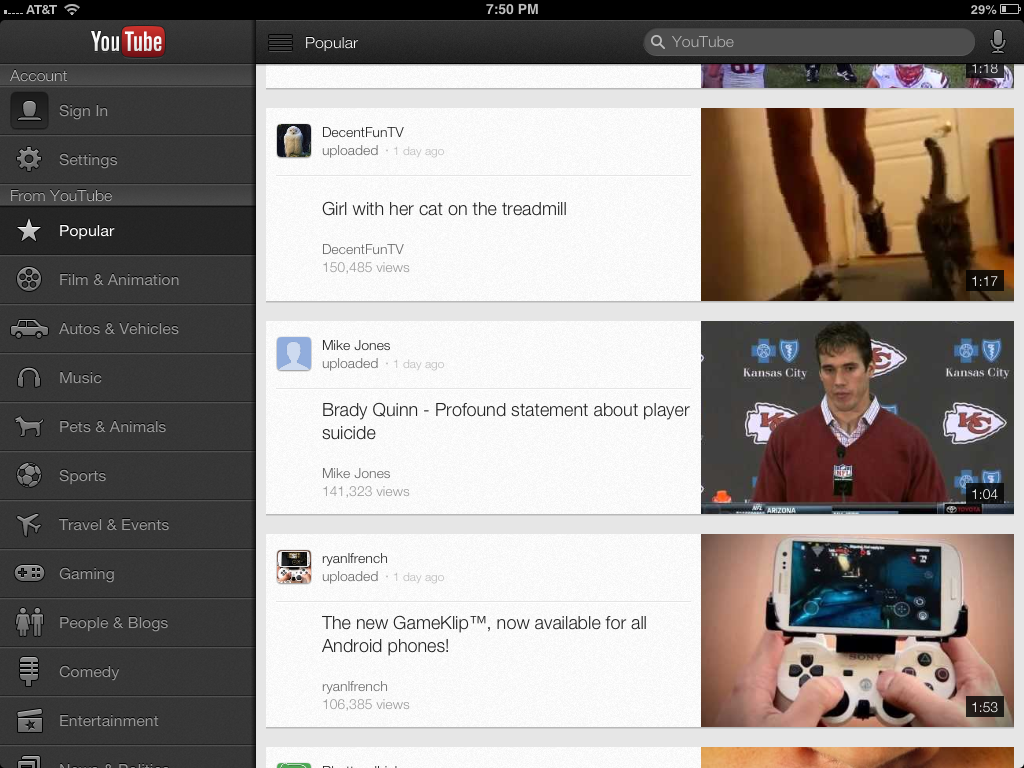Open the Comedy category
This screenshot has height=768, width=1024.
pyautogui.click(x=127, y=671)
